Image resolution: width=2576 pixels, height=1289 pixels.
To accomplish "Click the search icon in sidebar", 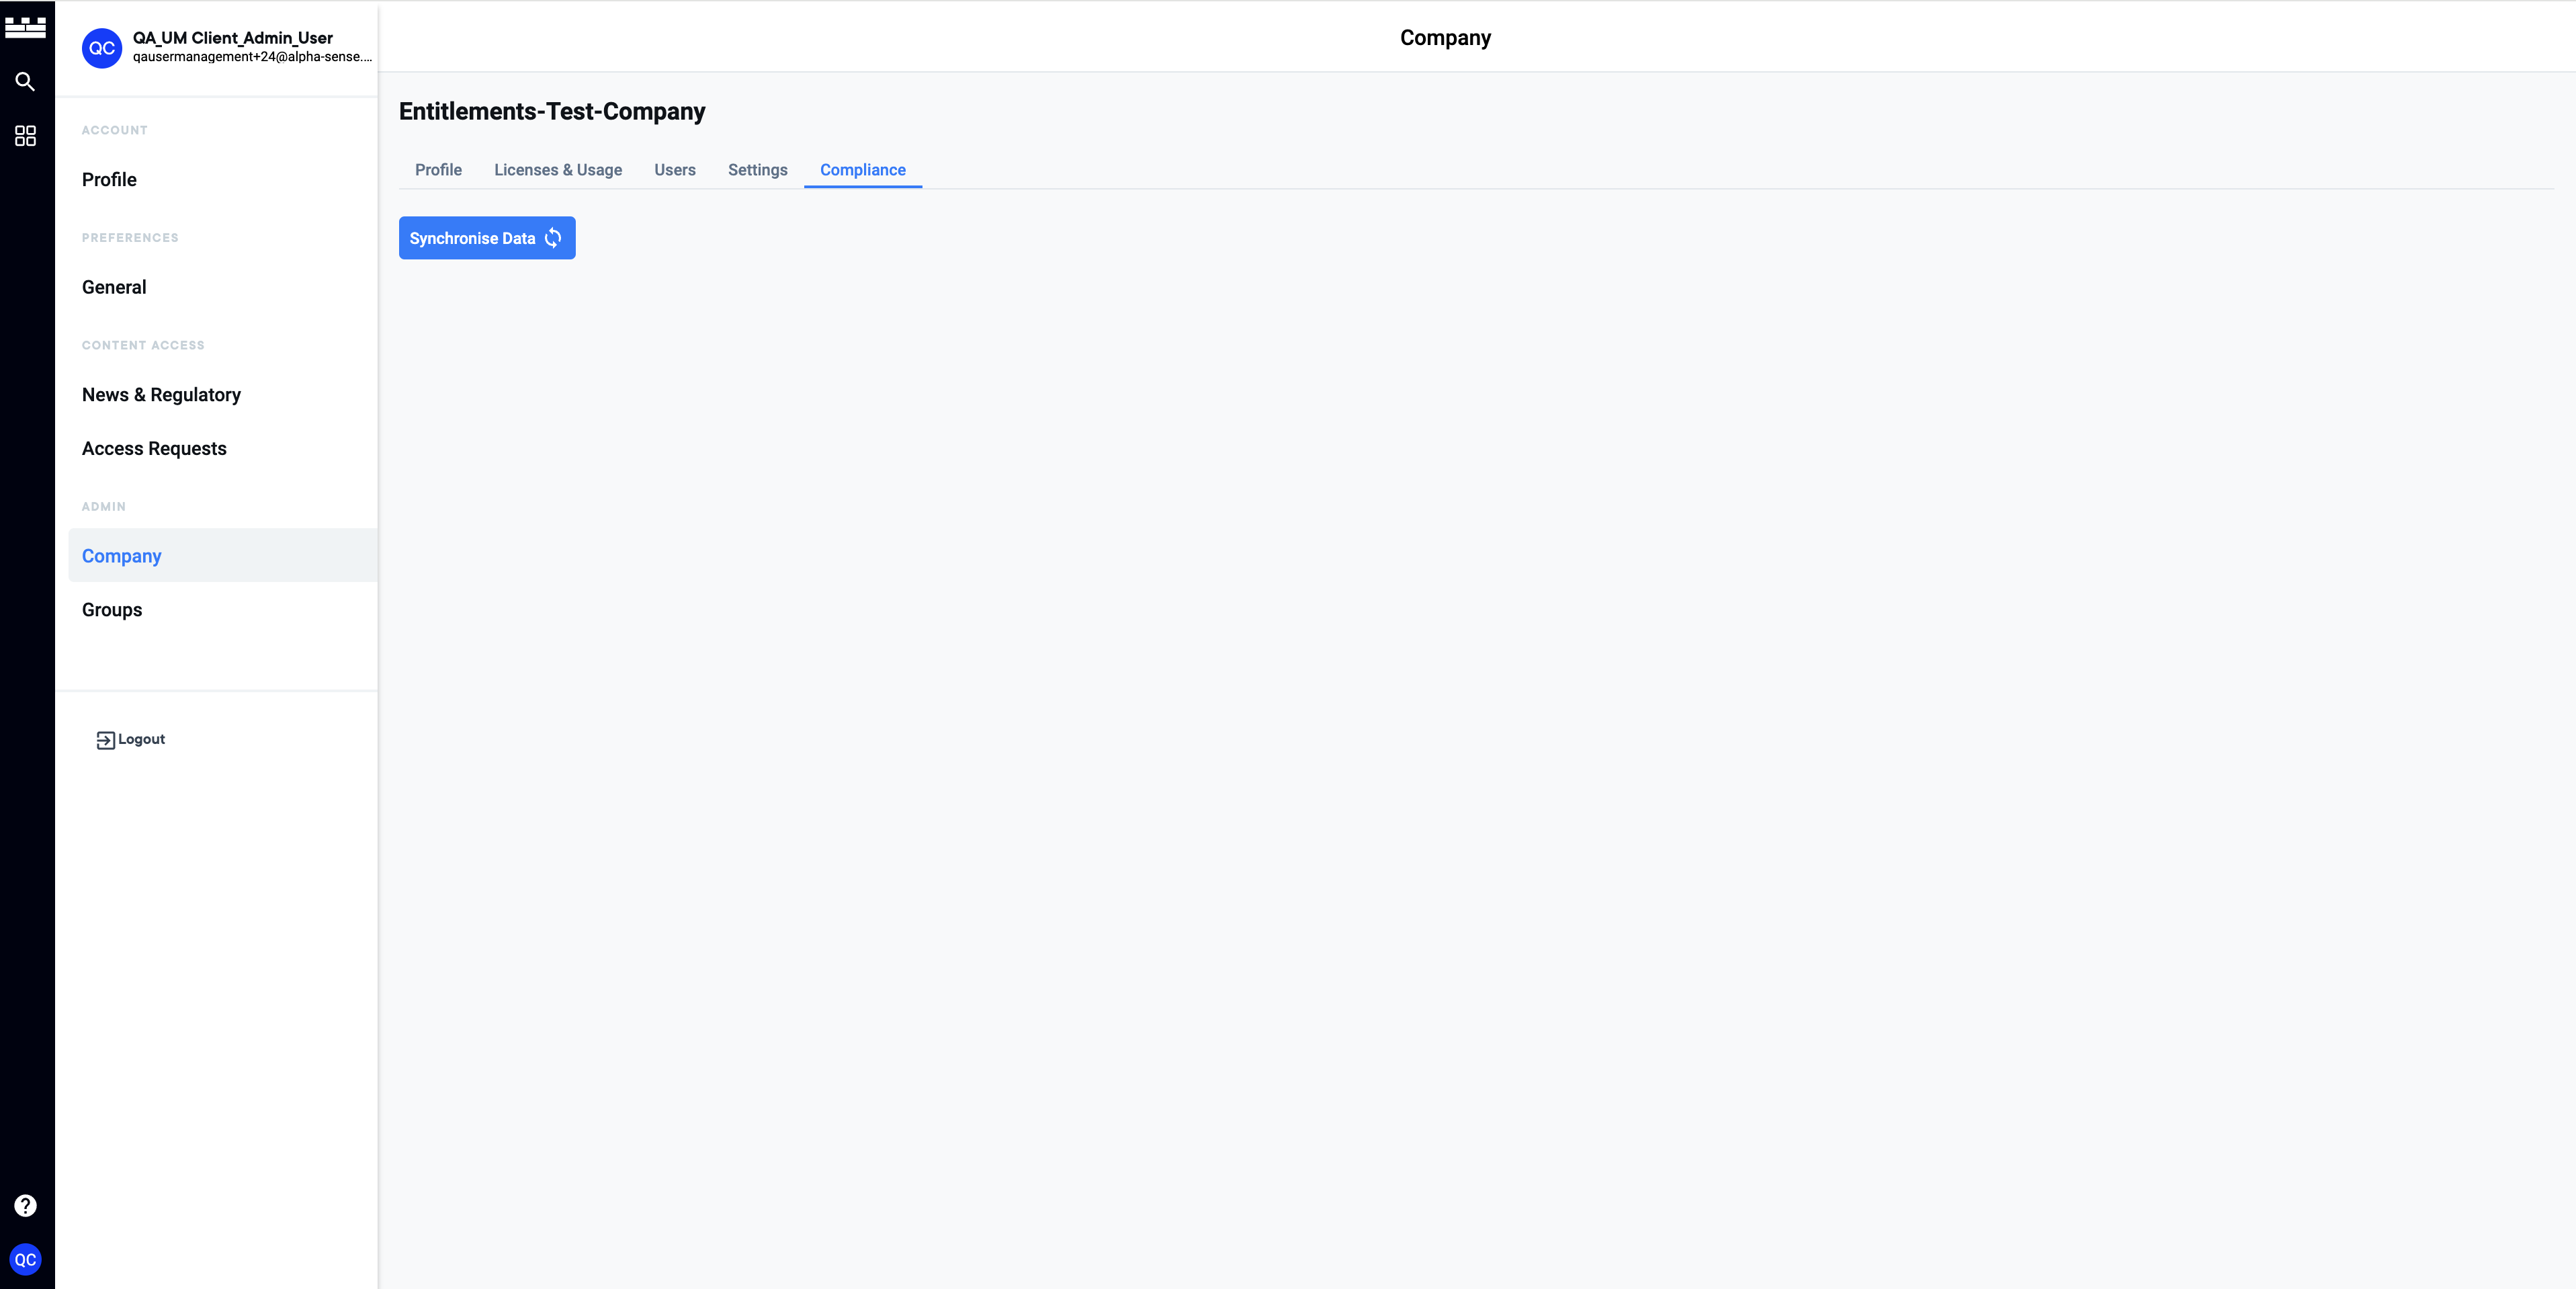I will point(26,81).
